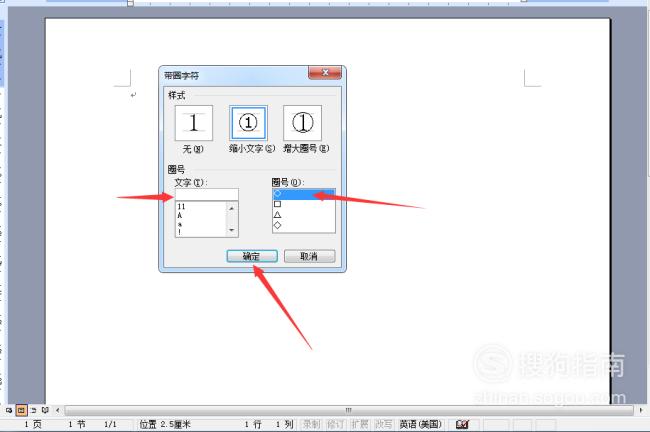Toggle 修订 track changes in status bar
Image resolution: width=650 pixels, height=432 pixels.
coord(335,424)
